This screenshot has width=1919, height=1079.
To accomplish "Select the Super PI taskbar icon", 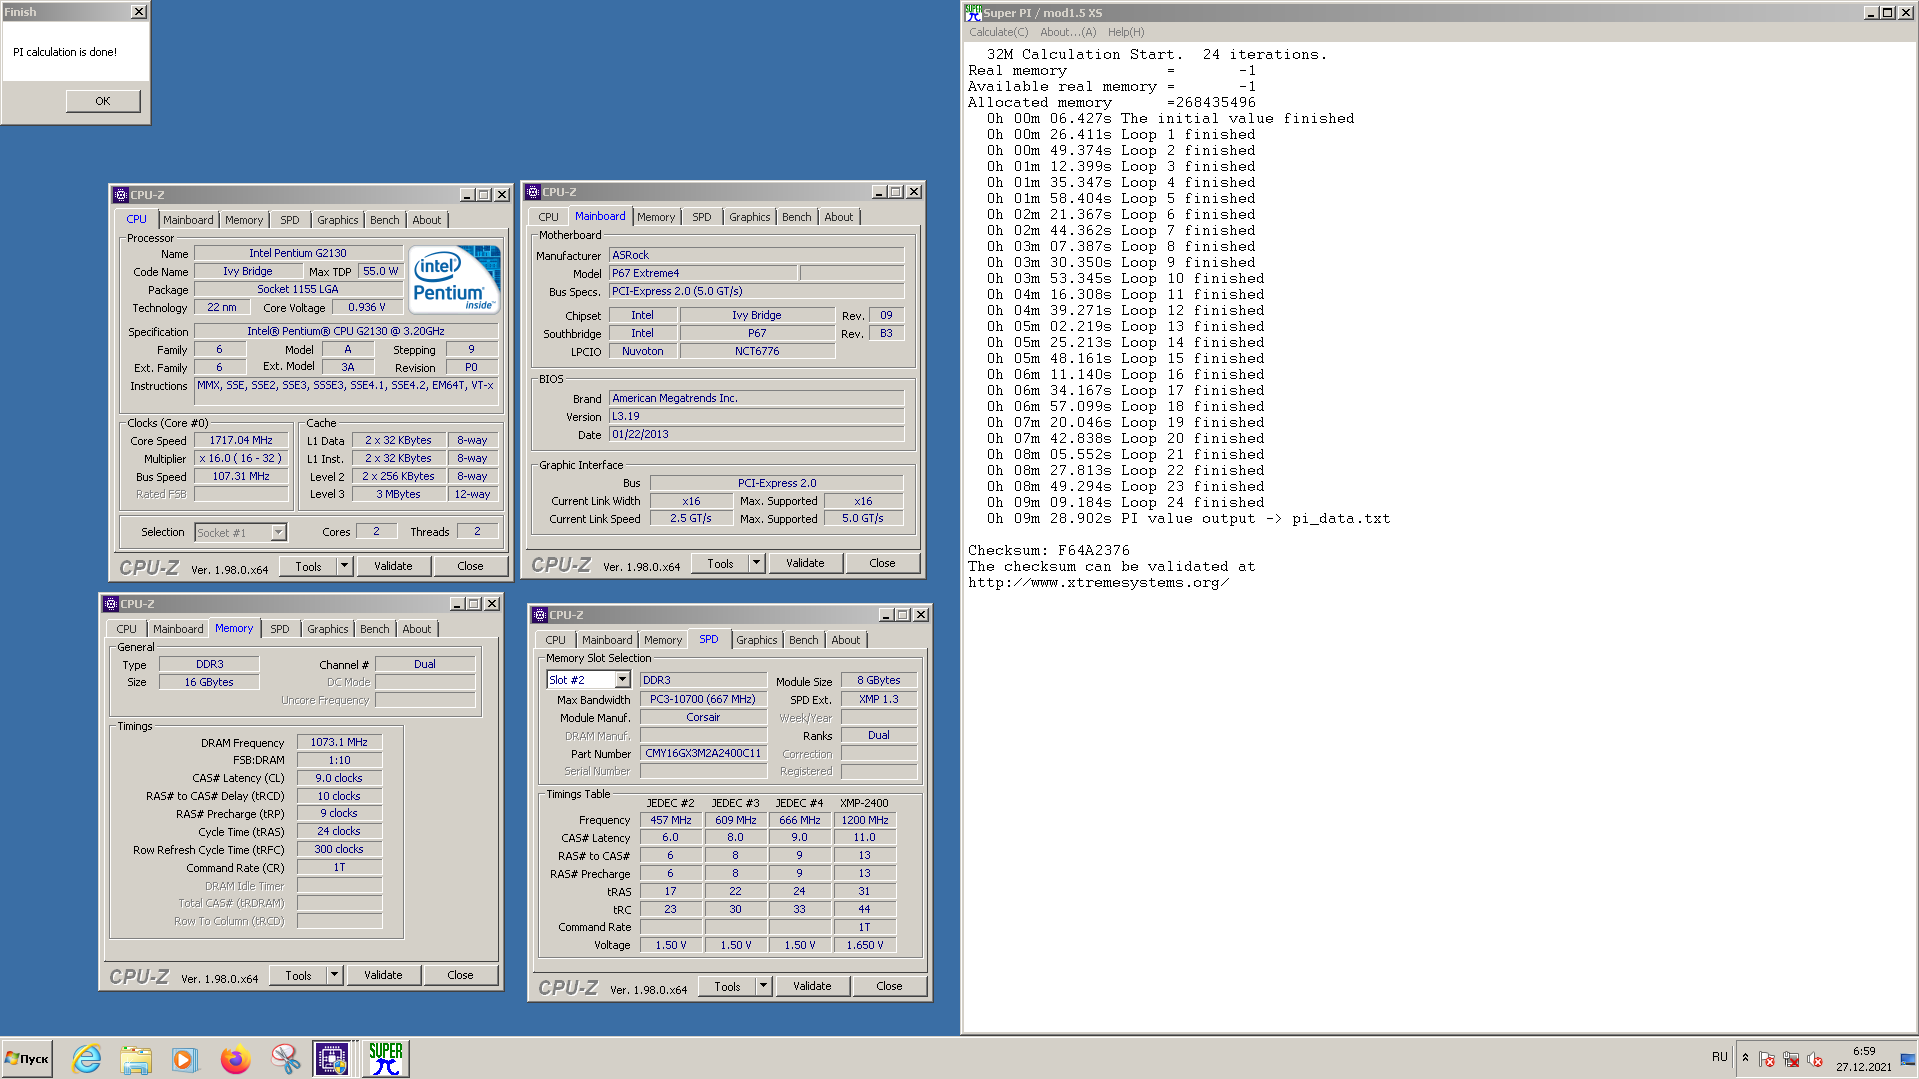I will click(385, 1058).
